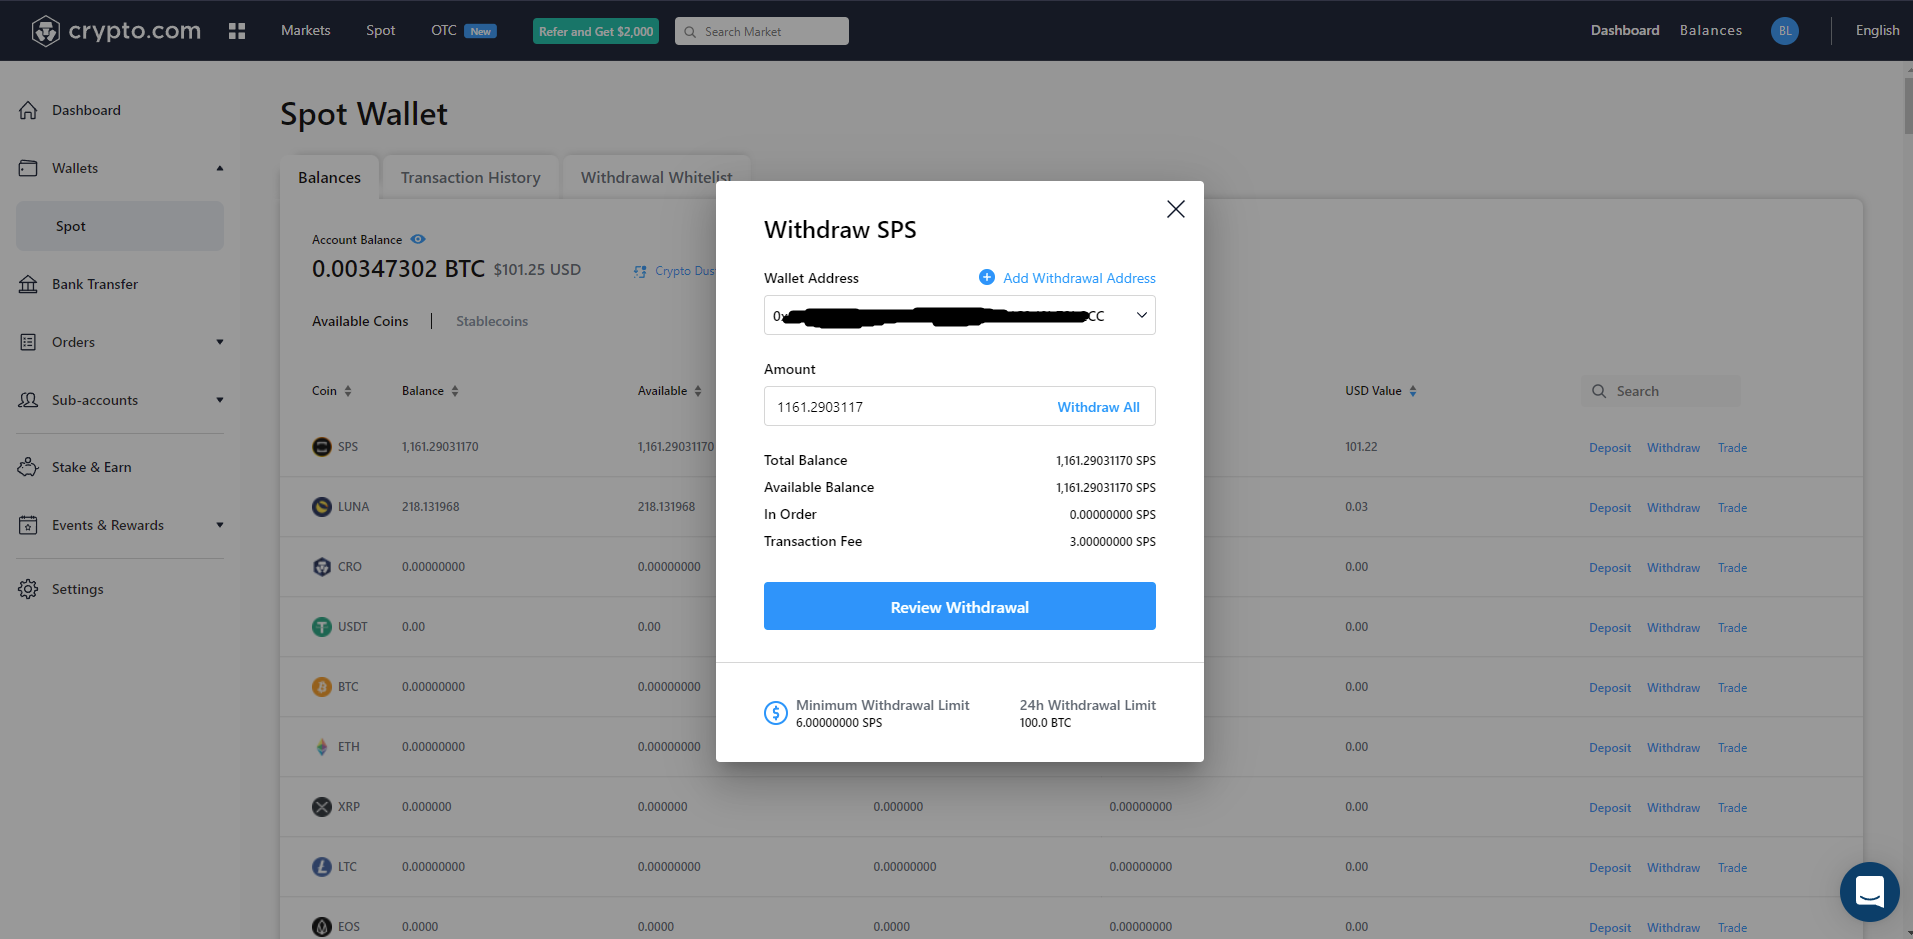Select the Available Coins filter tab
The width and height of the screenshot is (1913, 939).
click(360, 321)
